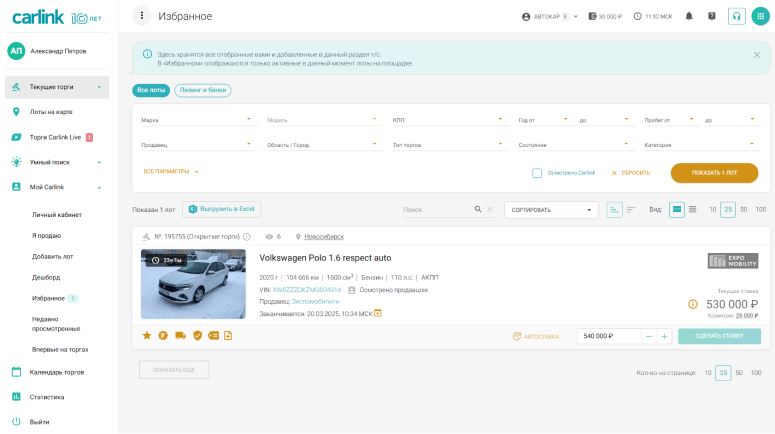Screen dimensions: 775x434
Task: Select the Лизинг и банки tab
Action: [x=203, y=90]
